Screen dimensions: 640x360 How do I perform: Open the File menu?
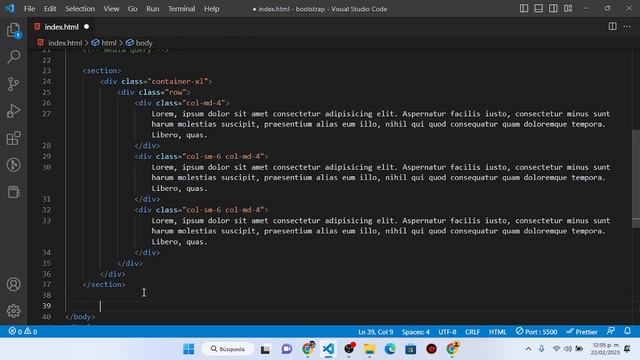[29, 9]
